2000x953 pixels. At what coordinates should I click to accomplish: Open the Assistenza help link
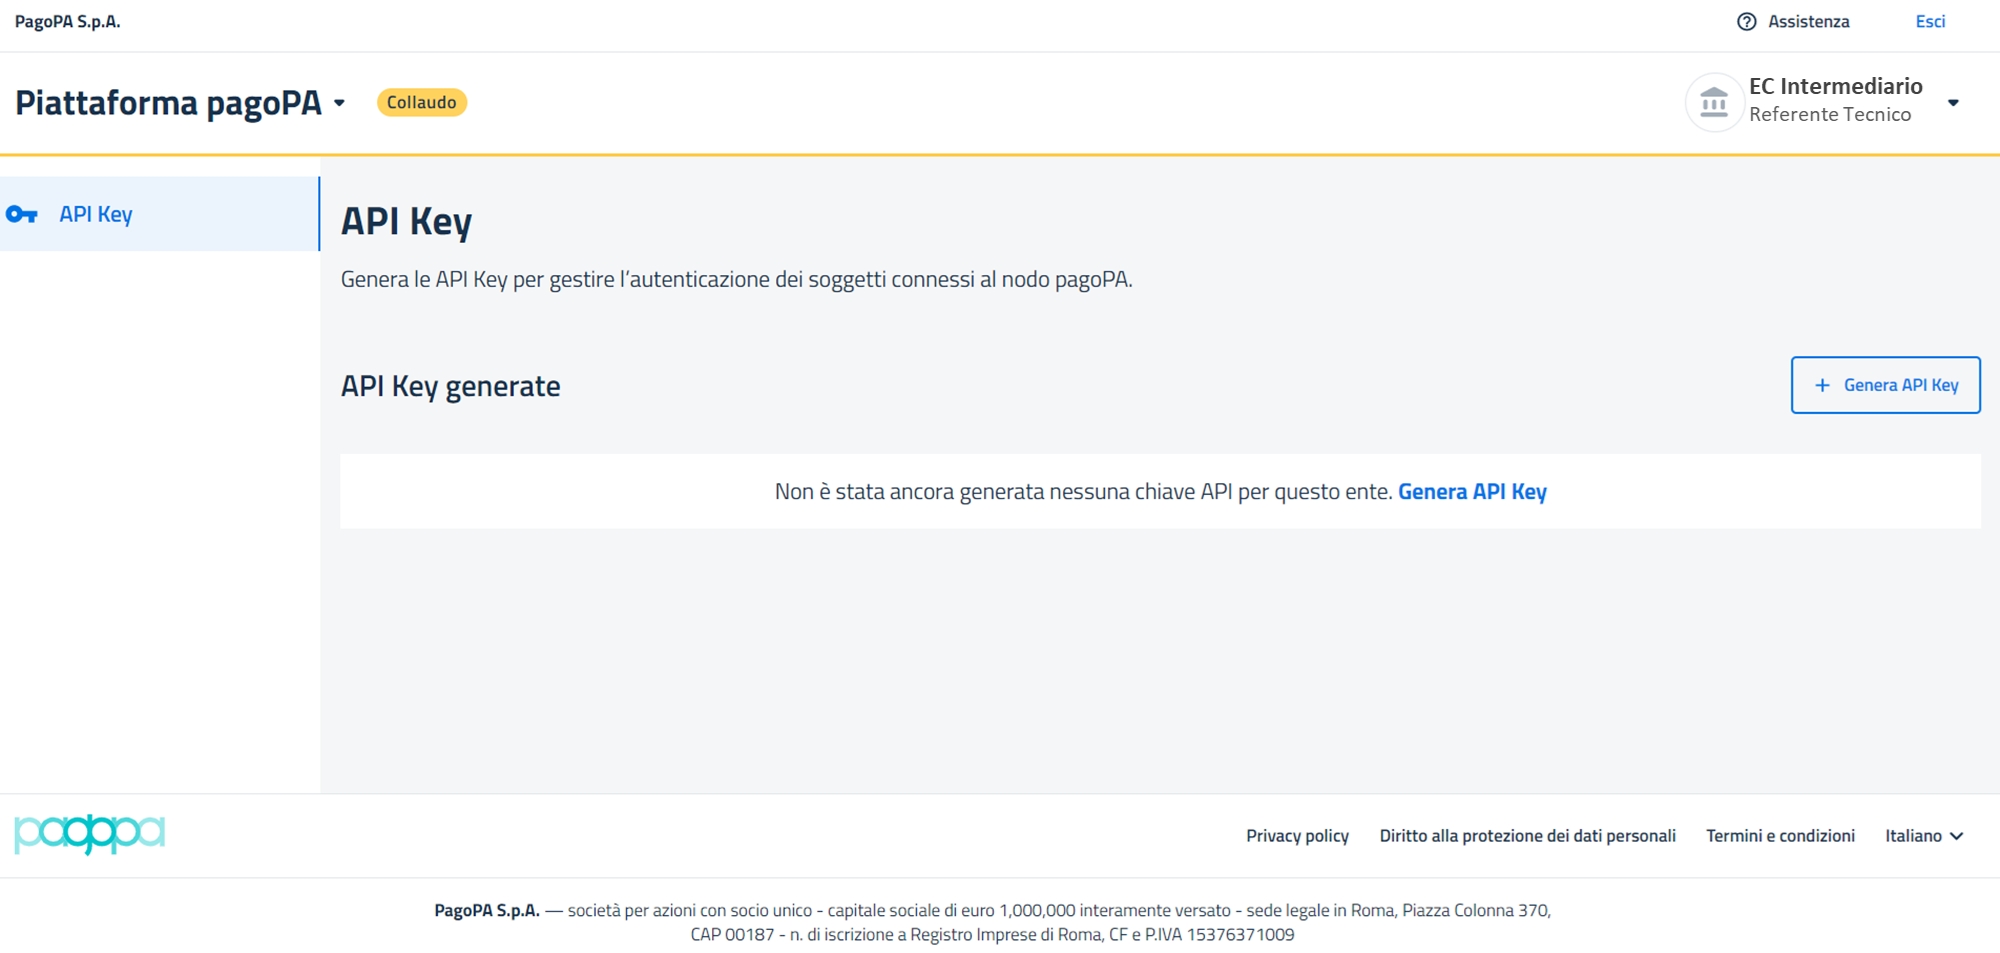1808,22
